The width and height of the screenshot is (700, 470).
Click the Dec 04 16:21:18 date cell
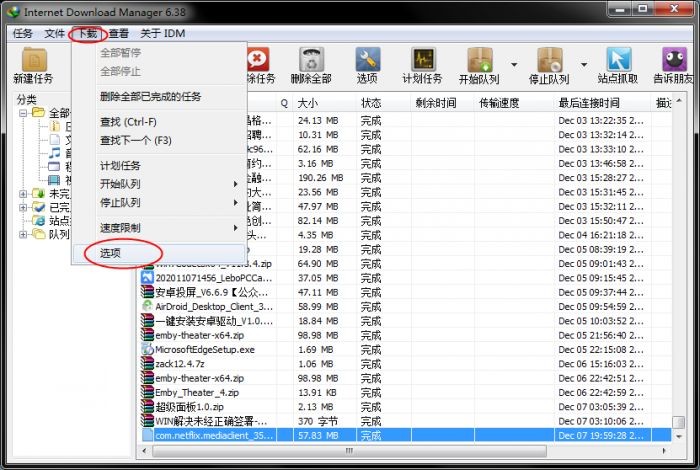click(600, 235)
